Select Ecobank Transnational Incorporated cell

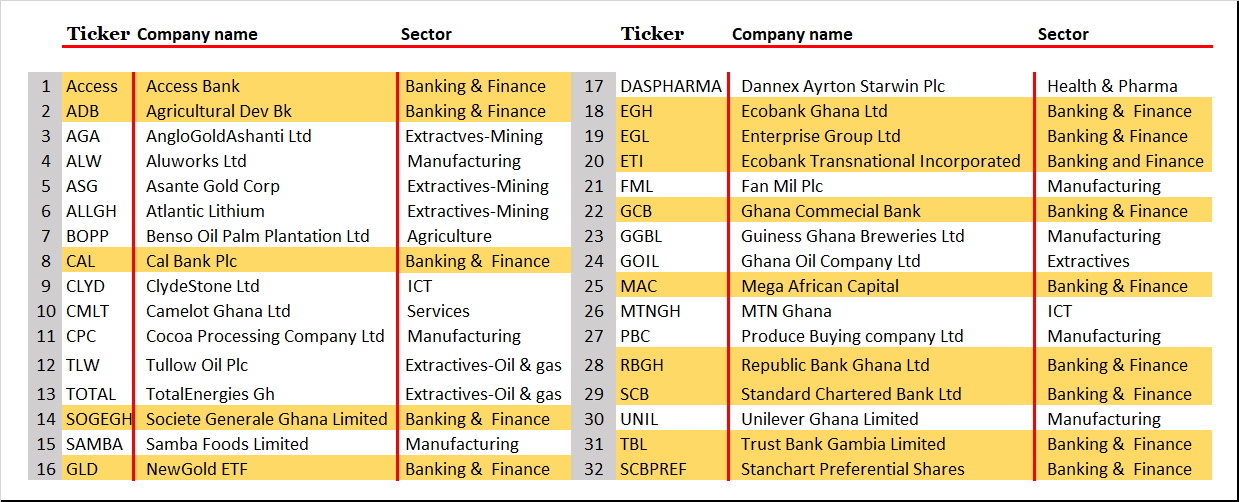tap(880, 161)
